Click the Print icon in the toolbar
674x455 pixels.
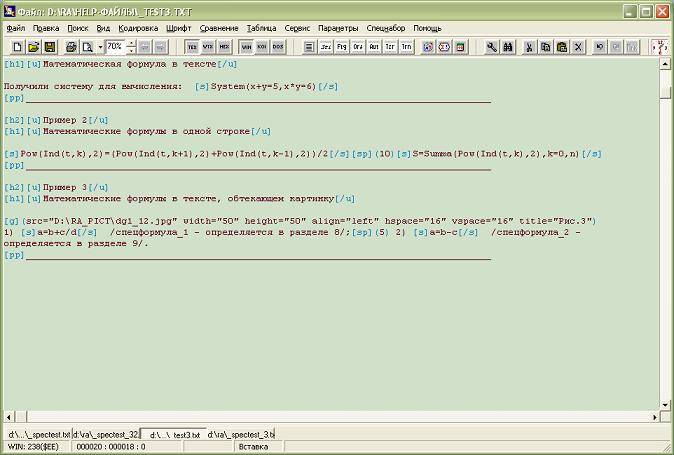pos(71,47)
